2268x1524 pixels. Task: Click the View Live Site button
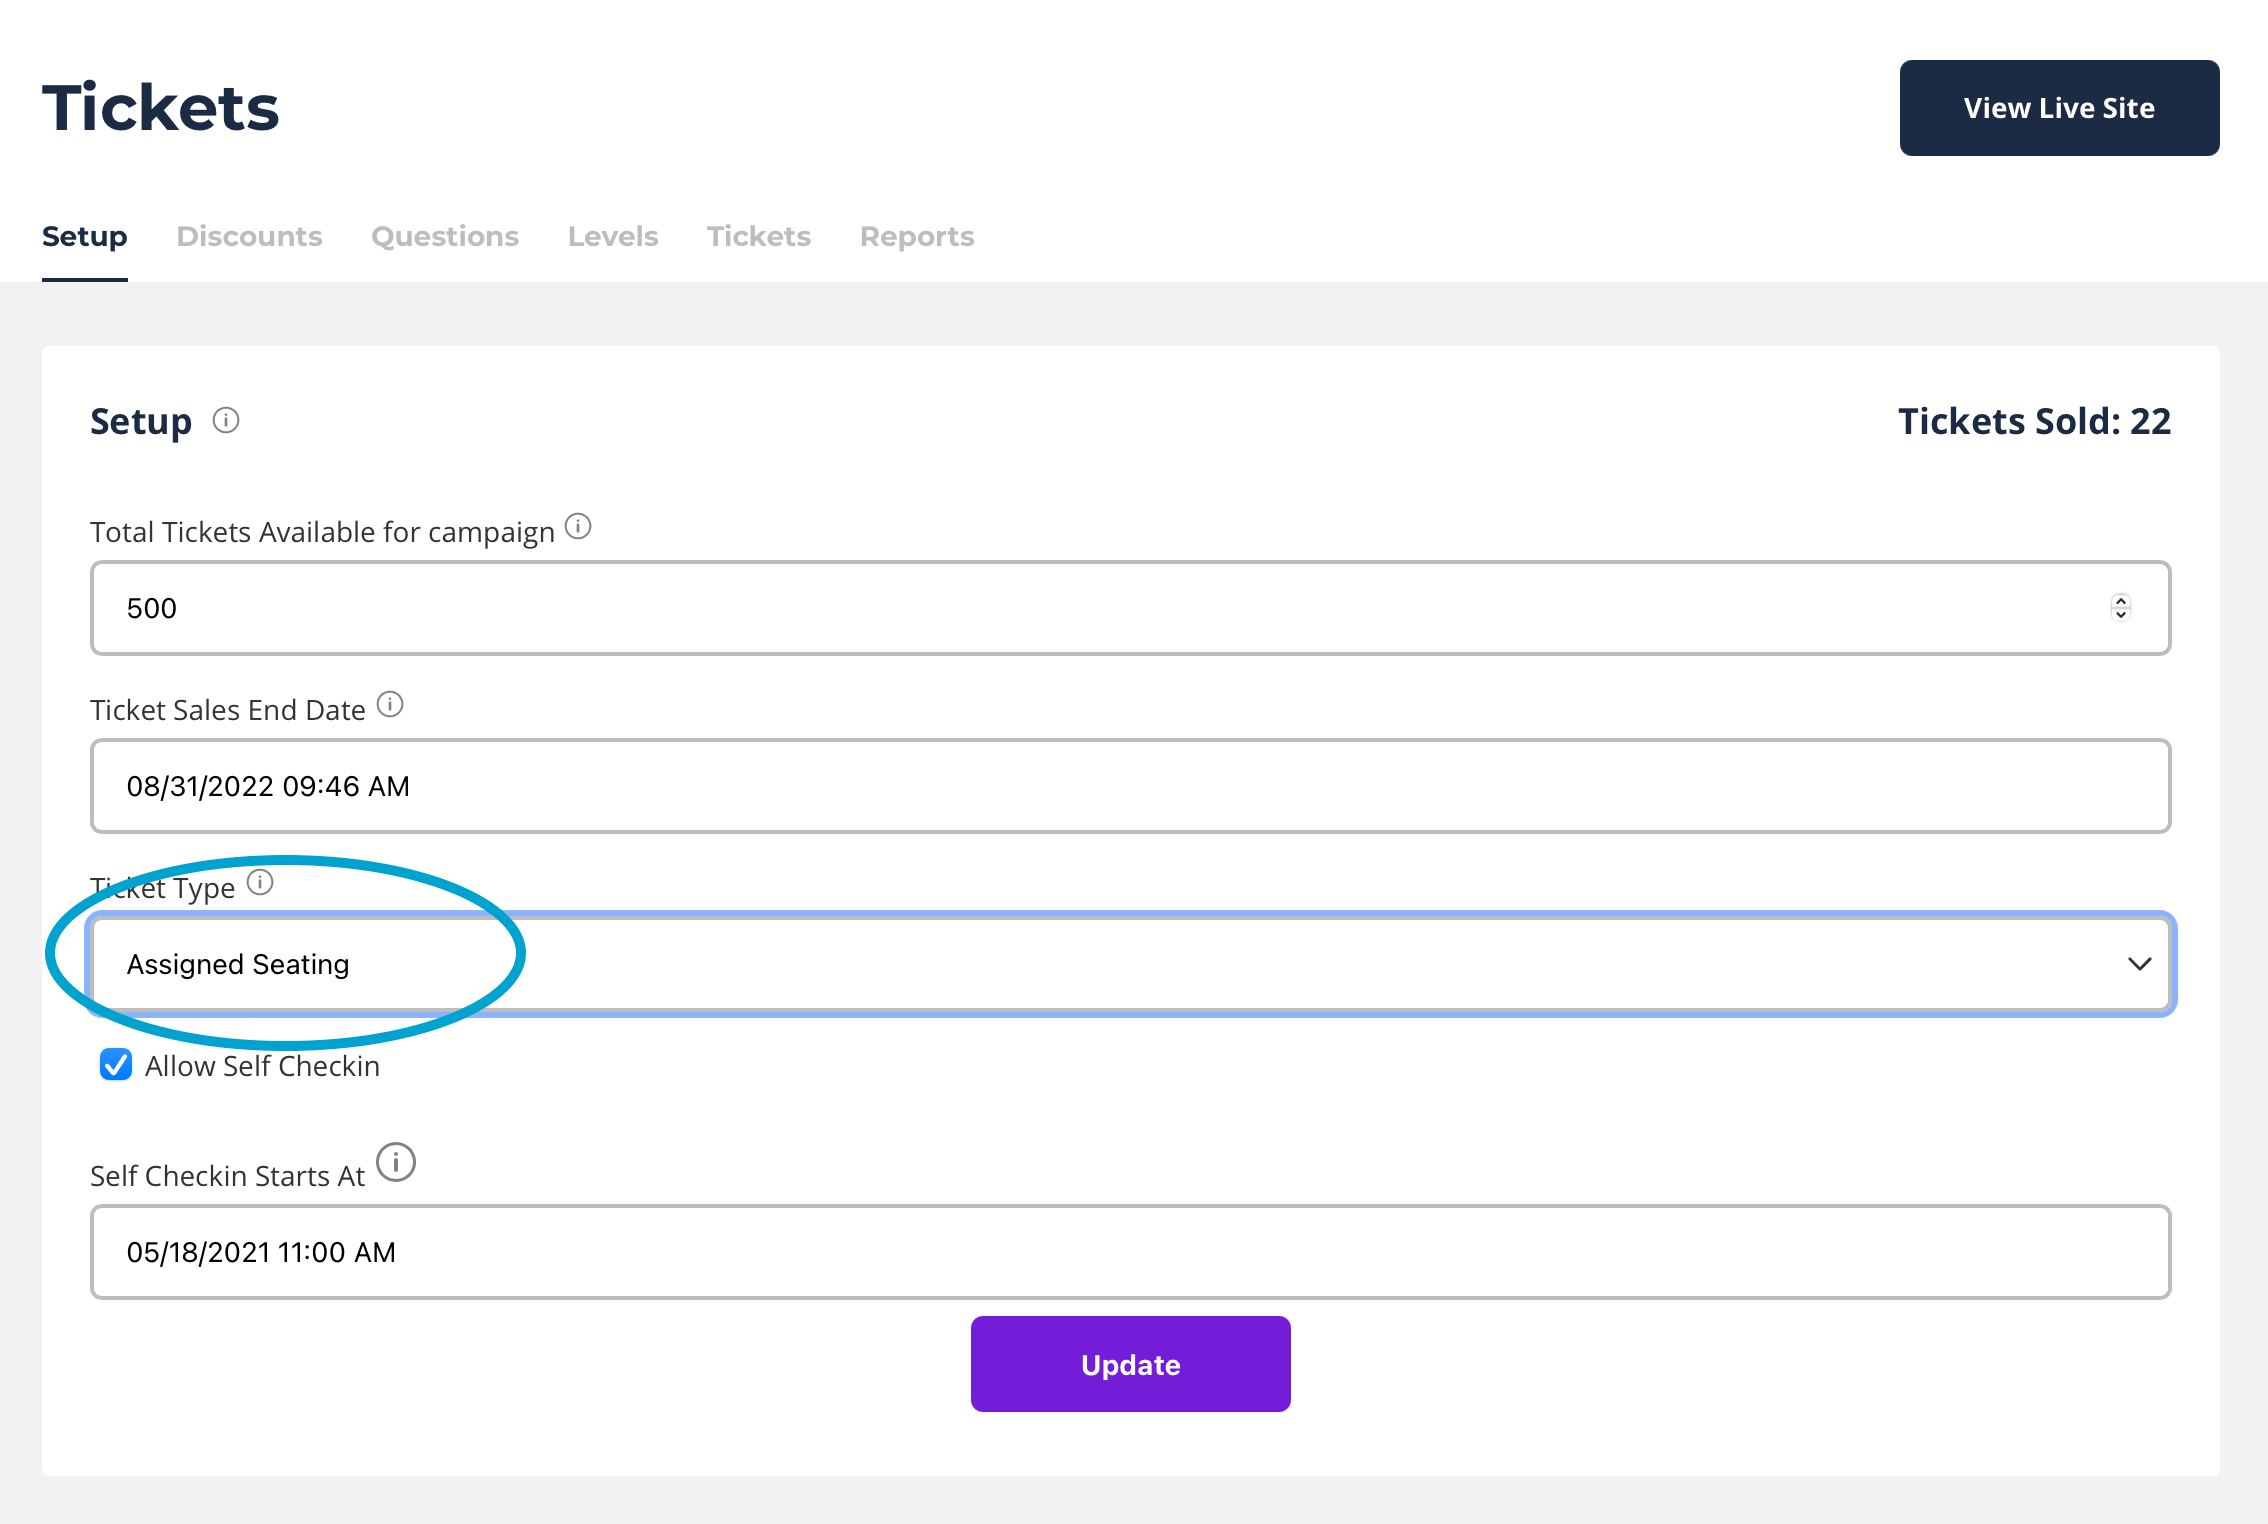(x=2059, y=108)
